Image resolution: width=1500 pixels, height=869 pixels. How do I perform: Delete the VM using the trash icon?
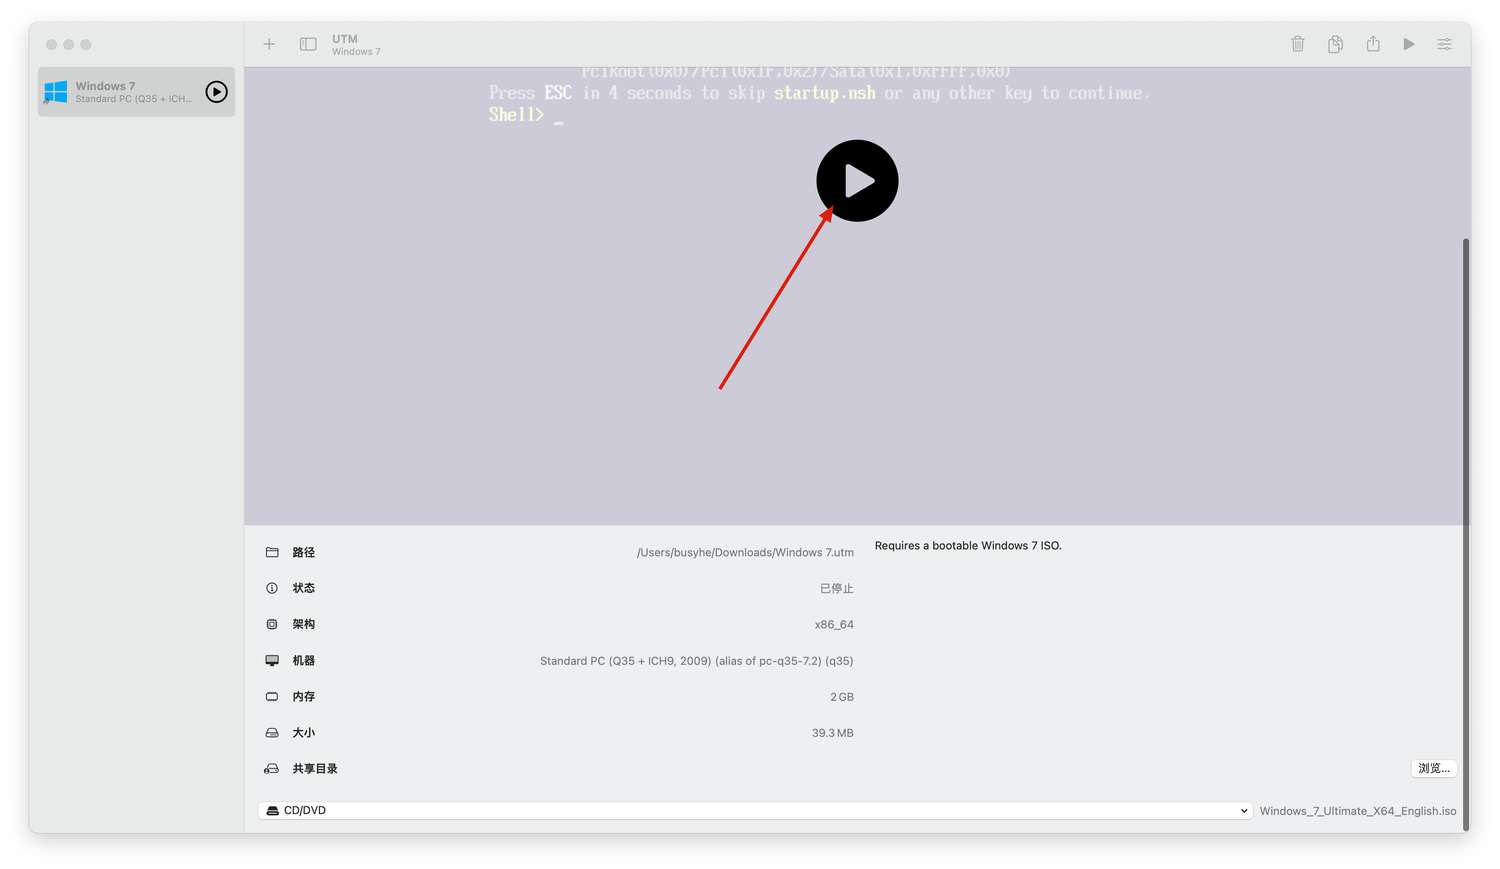pyautogui.click(x=1297, y=44)
